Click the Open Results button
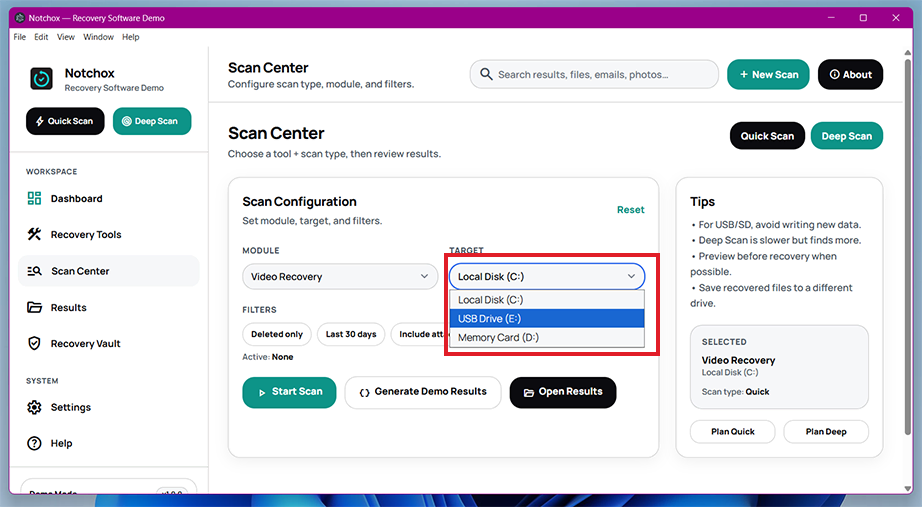This screenshot has height=507, width=922. [563, 392]
